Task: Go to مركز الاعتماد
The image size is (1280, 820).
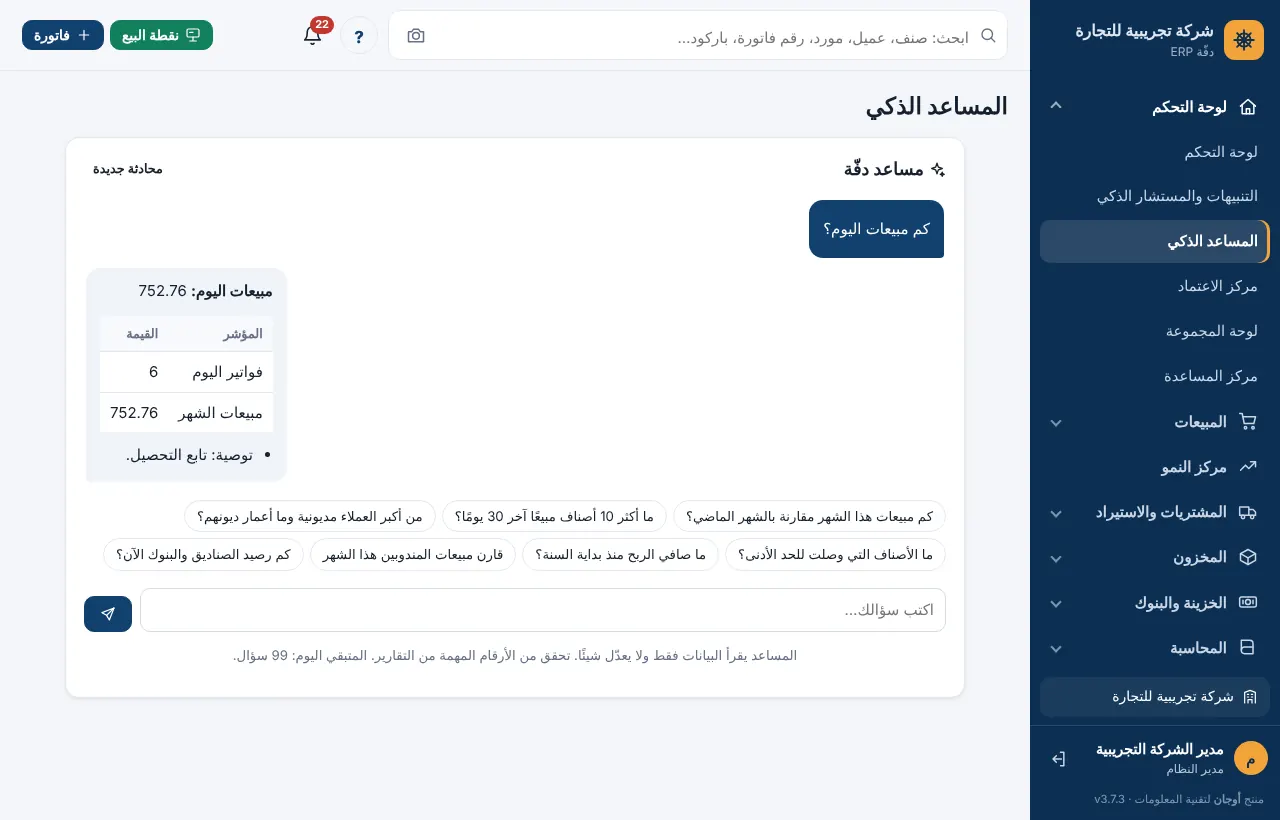Action: pyautogui.click(x=1155, y=287)
